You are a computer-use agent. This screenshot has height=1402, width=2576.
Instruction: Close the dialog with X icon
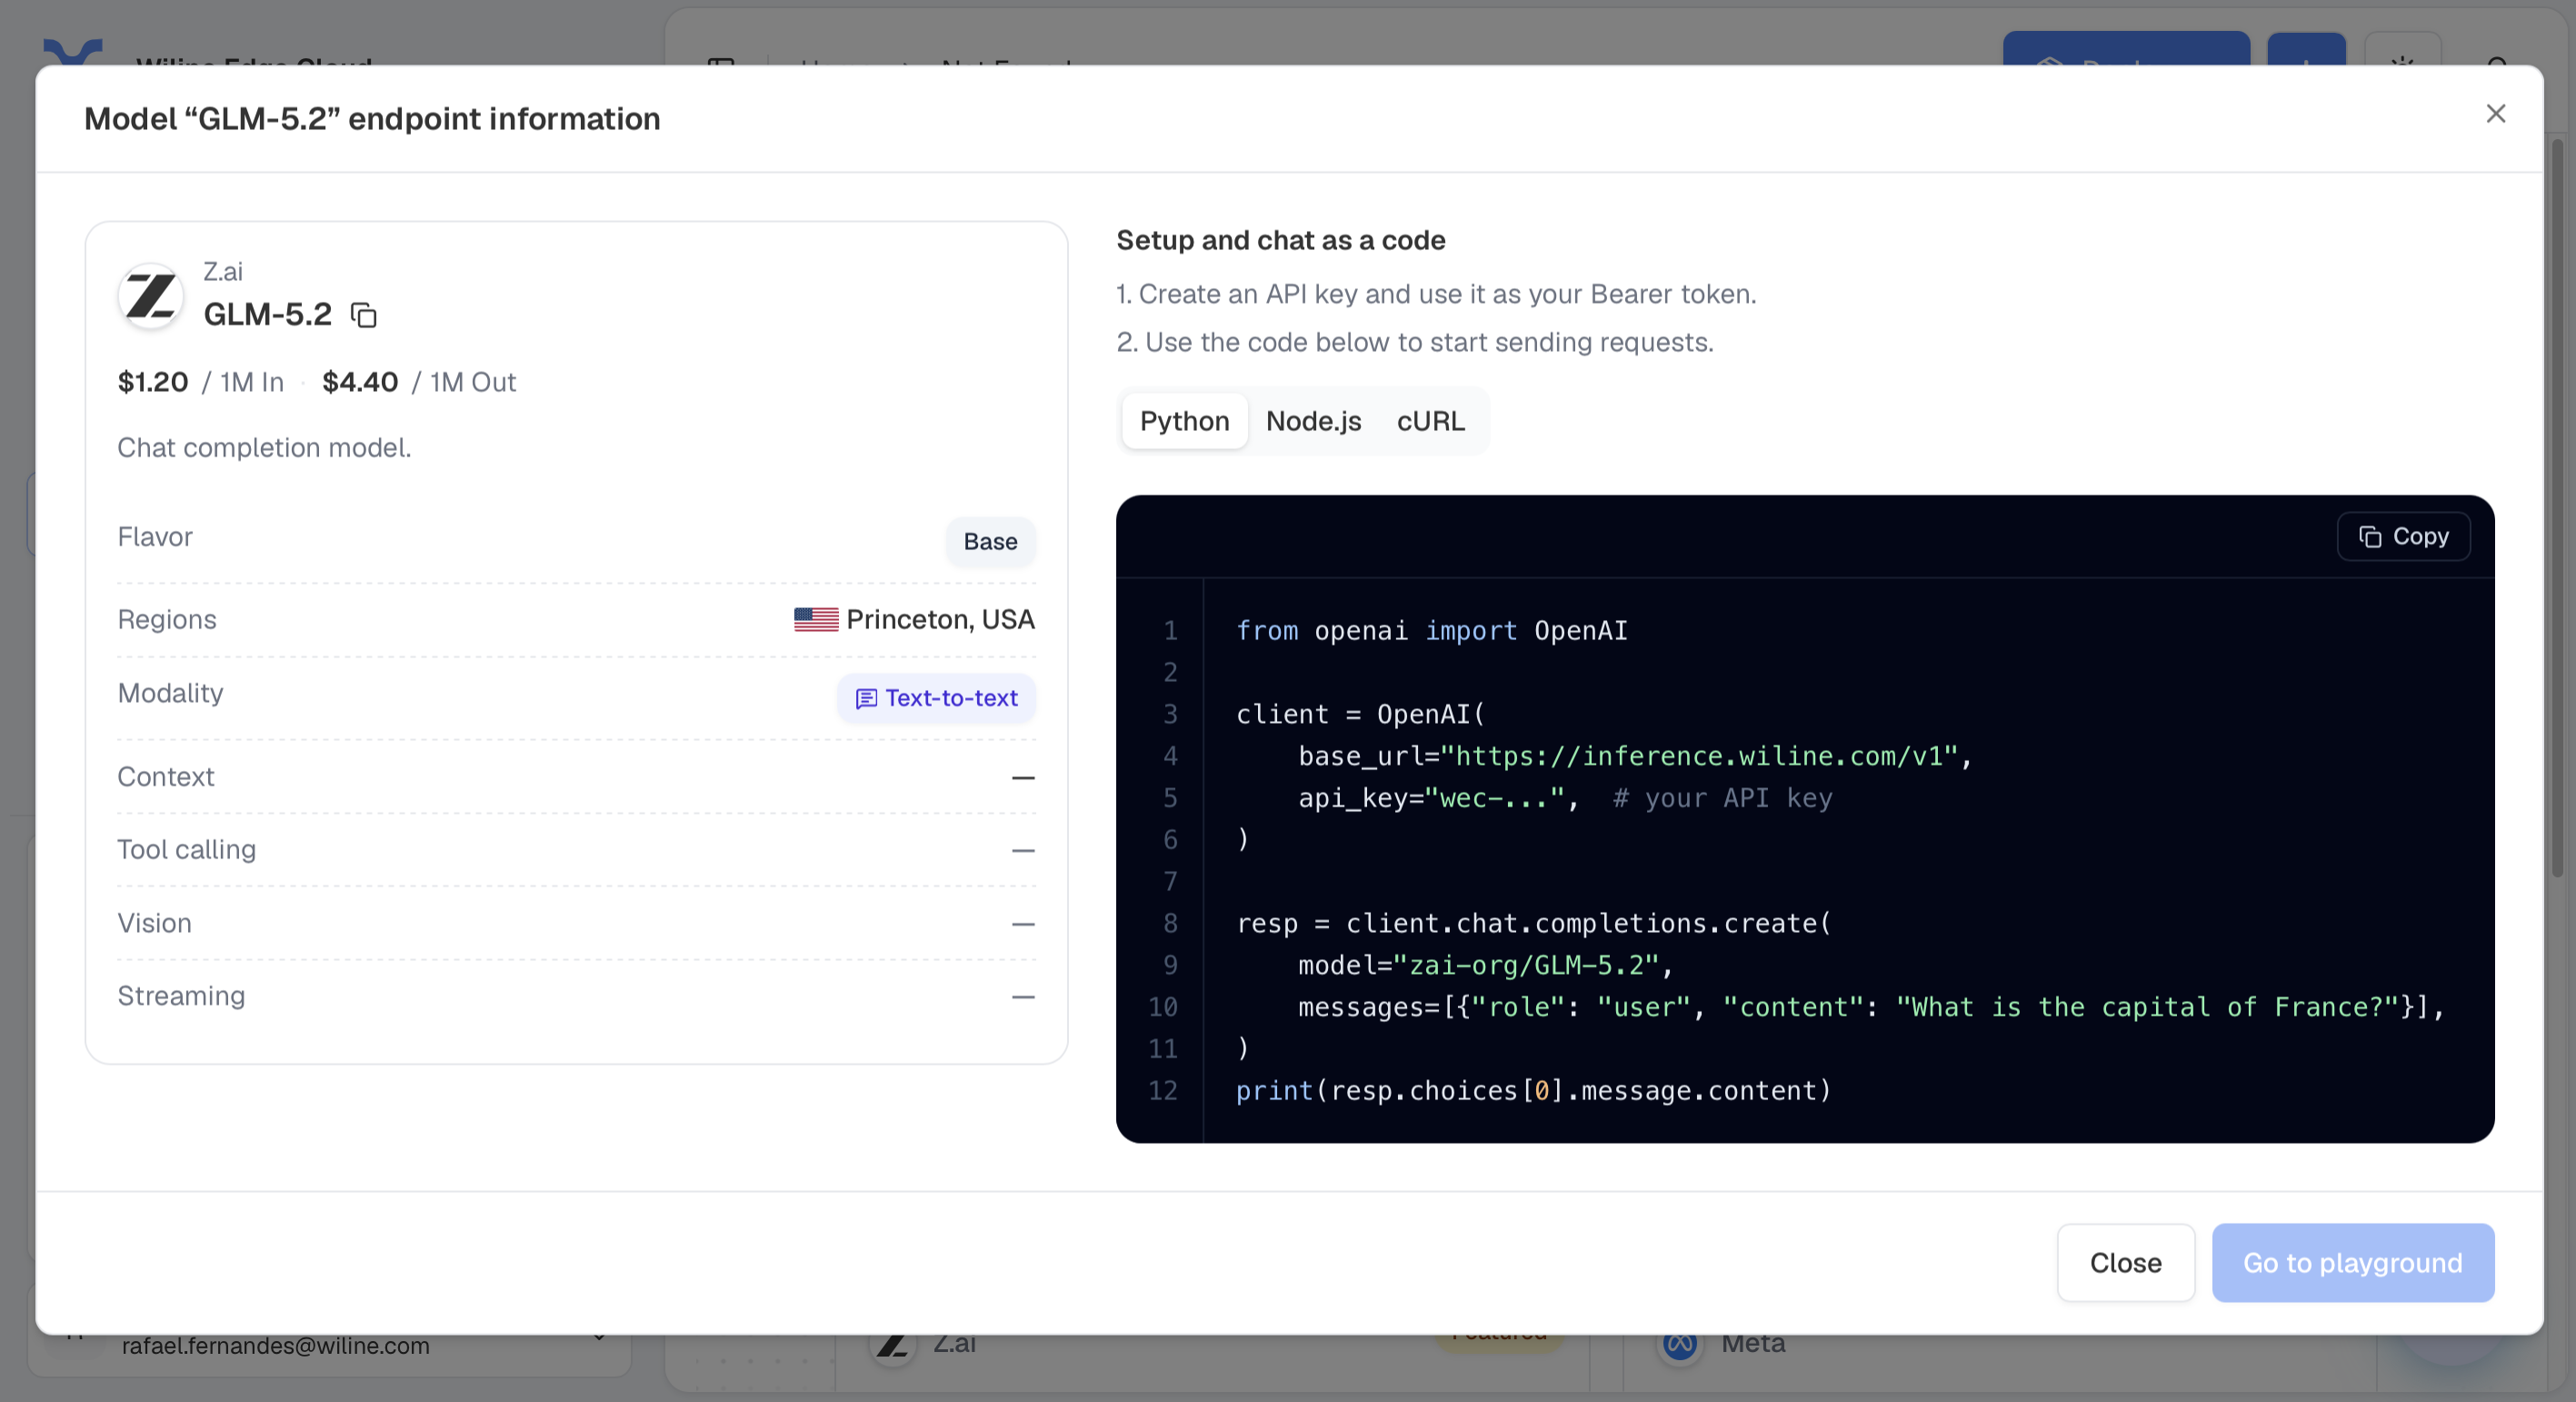click(2496, 114)
